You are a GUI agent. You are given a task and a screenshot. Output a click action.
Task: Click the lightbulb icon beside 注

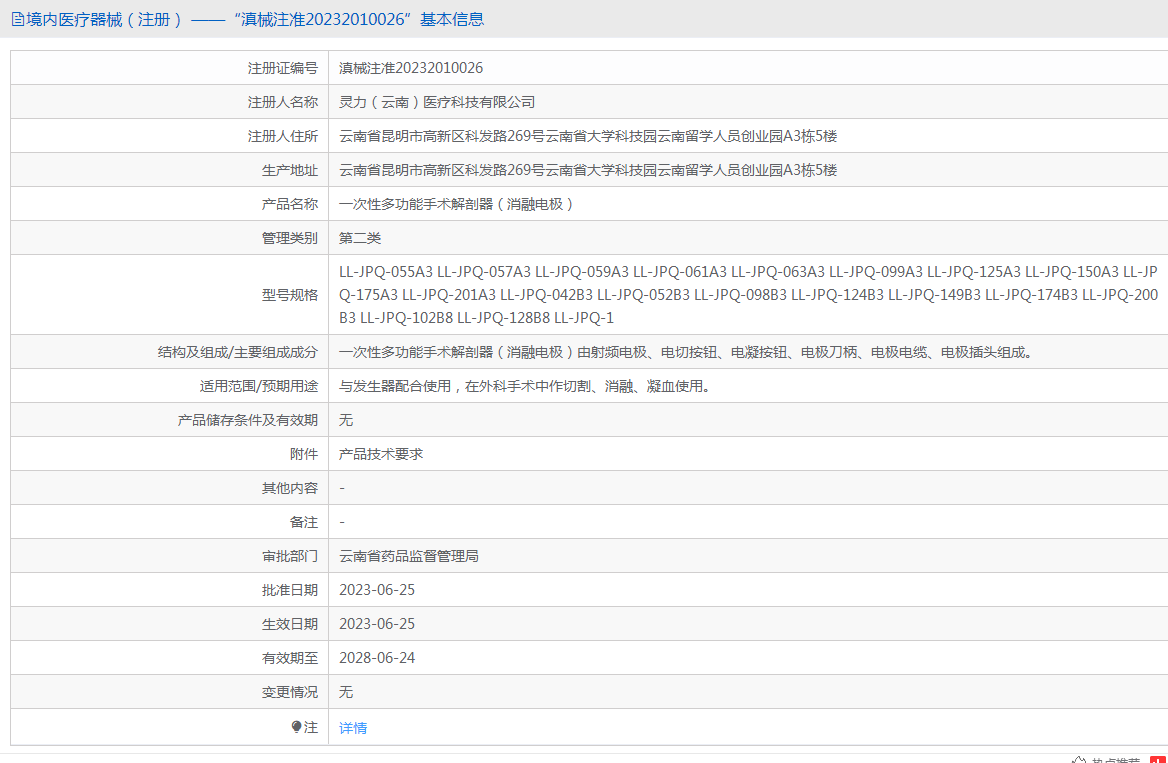(x=296, y=726)
